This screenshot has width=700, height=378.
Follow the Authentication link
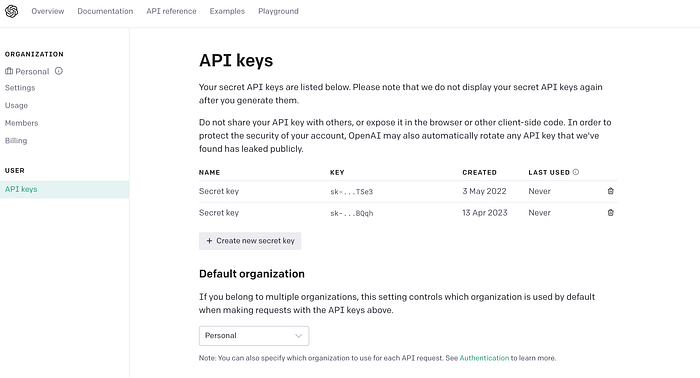coord(484,358)
